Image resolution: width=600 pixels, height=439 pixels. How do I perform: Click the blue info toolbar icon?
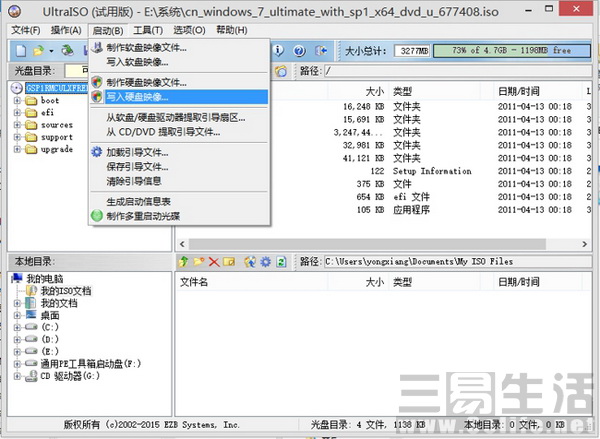click(279, 51)
